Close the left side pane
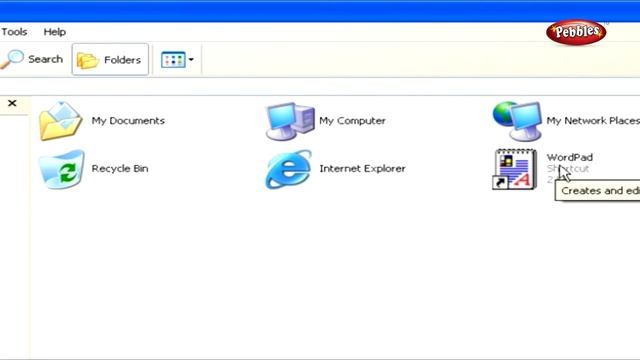Screen dimensions: 640x360 pyautogui.click(x=12, y=103)
